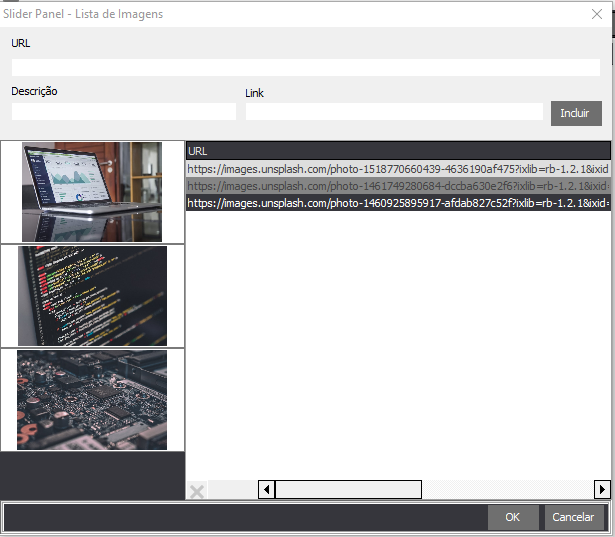Click the Descrição input field

[124, 111]
